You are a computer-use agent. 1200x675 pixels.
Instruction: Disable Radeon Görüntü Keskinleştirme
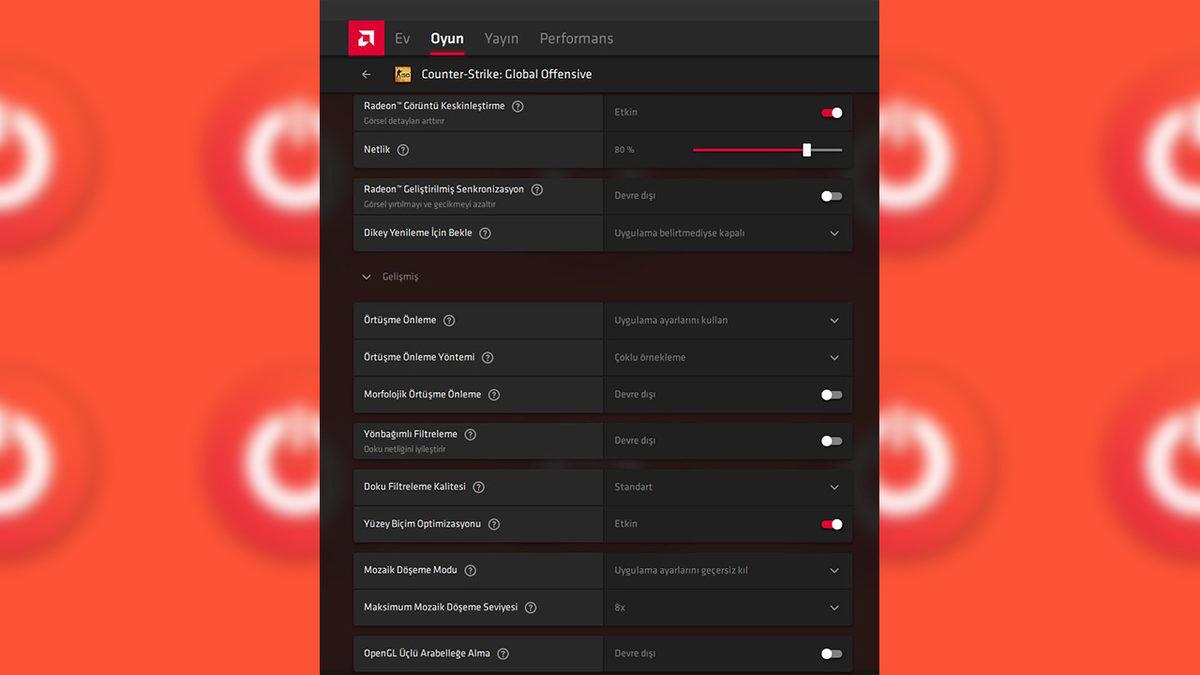click(x=830, y=112)
